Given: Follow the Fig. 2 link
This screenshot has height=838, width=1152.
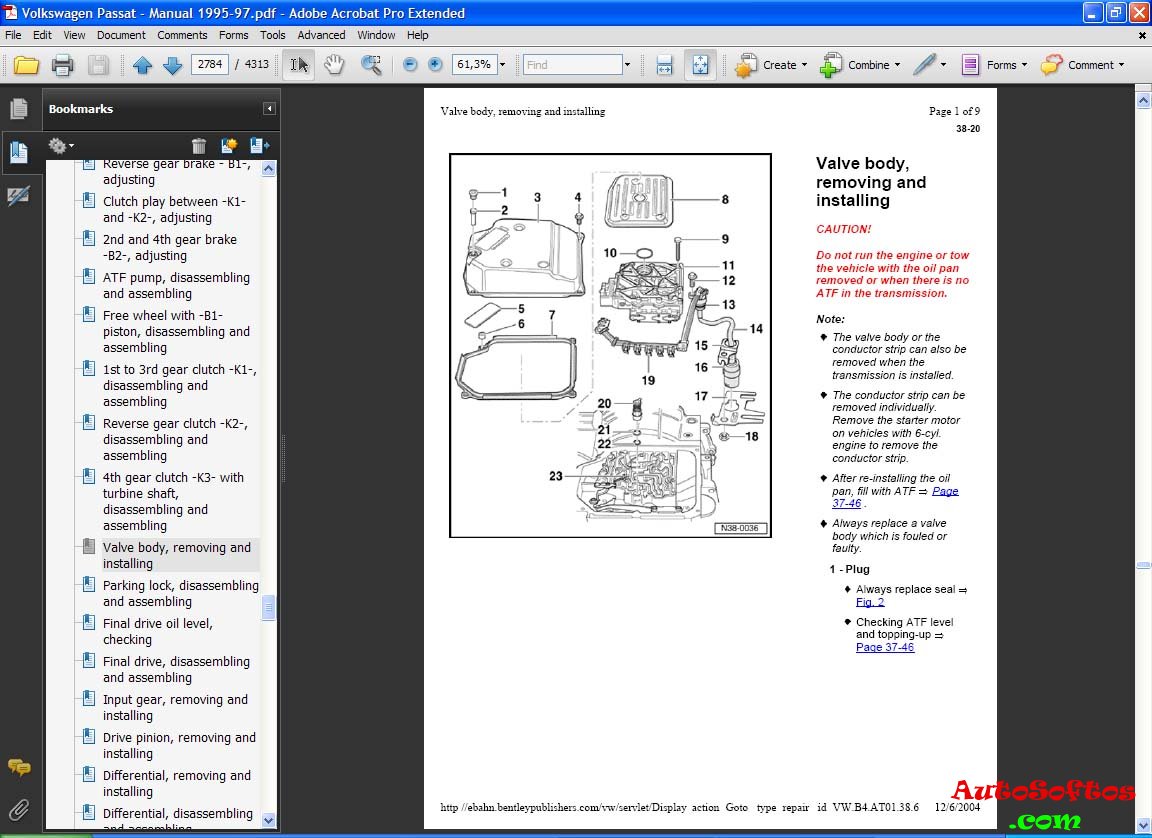Looking at the screenshot, I should (870, 602).
